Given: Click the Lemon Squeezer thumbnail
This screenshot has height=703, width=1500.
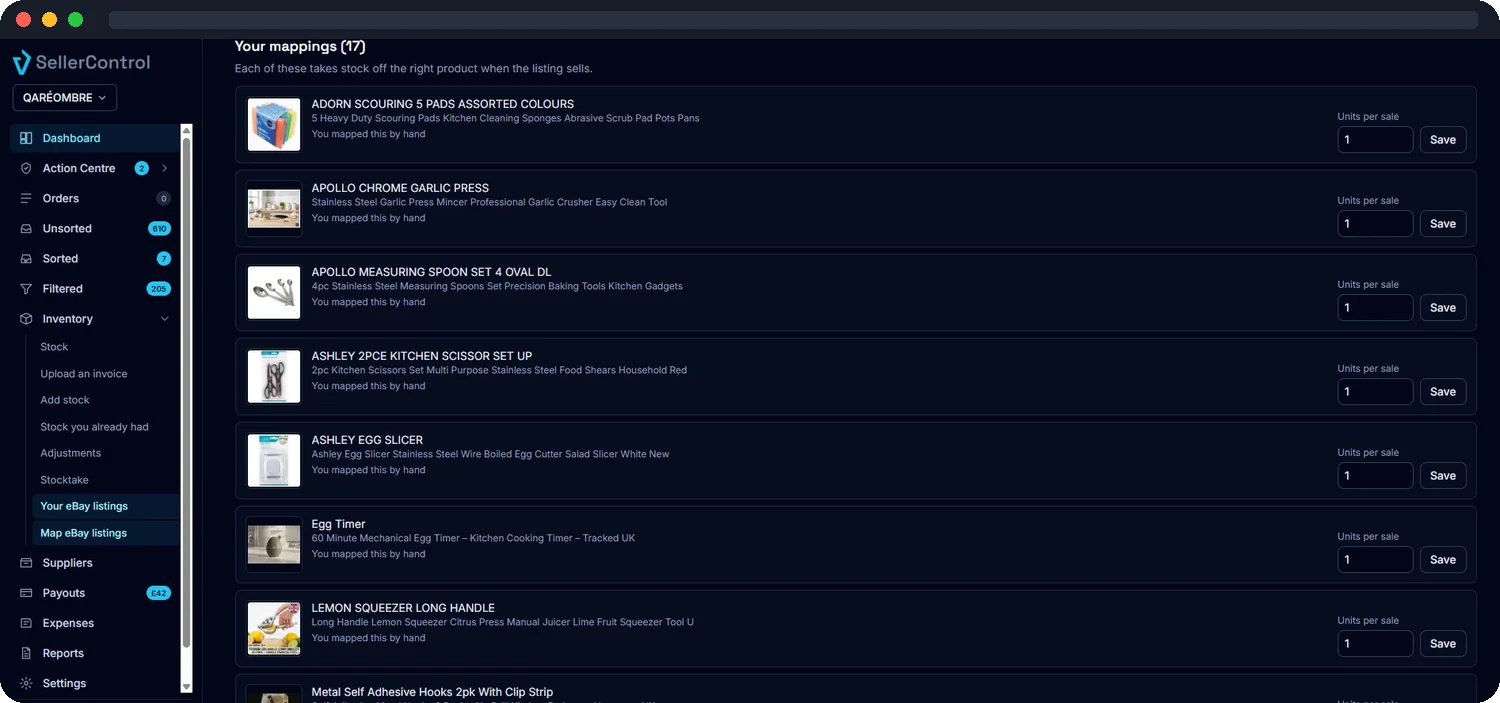Looking at the screenshot, I should 274,629.
